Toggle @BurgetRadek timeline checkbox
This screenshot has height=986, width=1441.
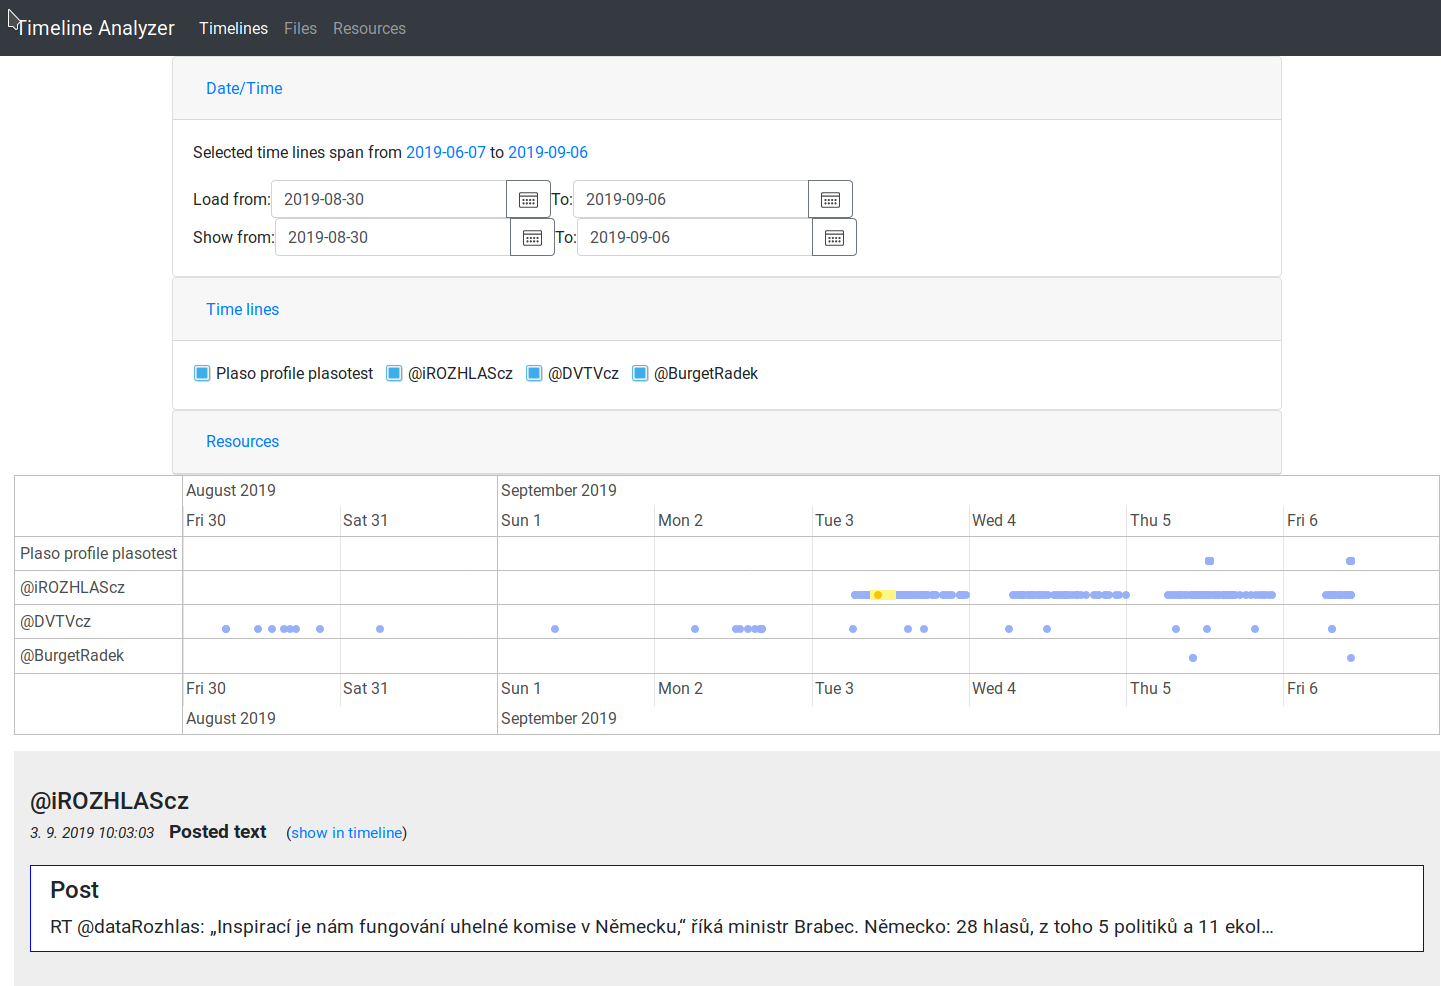coord(640,373)
